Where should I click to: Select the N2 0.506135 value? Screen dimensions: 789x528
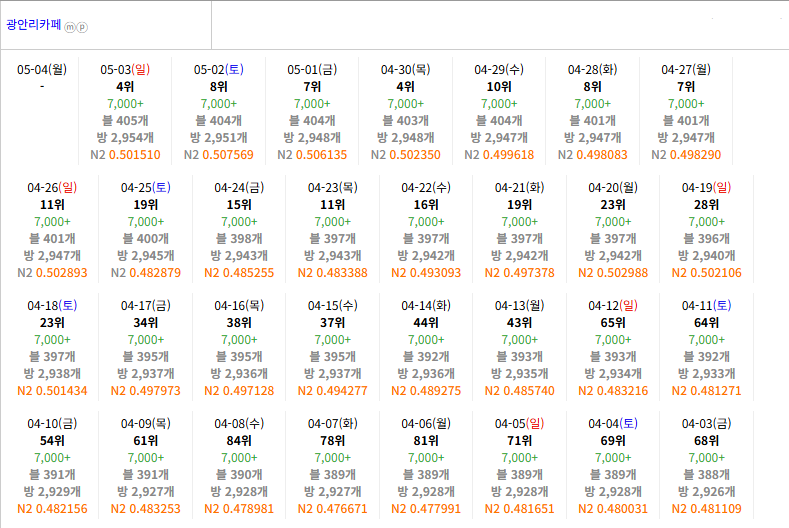(x=312, y=155)
